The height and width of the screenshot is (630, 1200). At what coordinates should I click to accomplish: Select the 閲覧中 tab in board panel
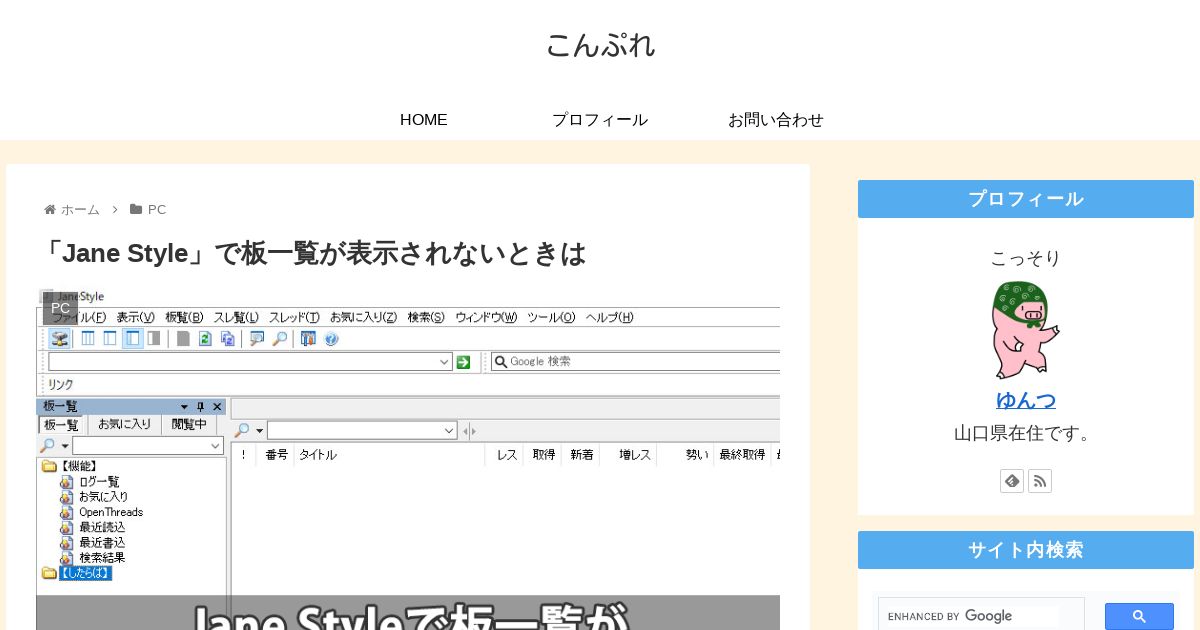[189, 424]
